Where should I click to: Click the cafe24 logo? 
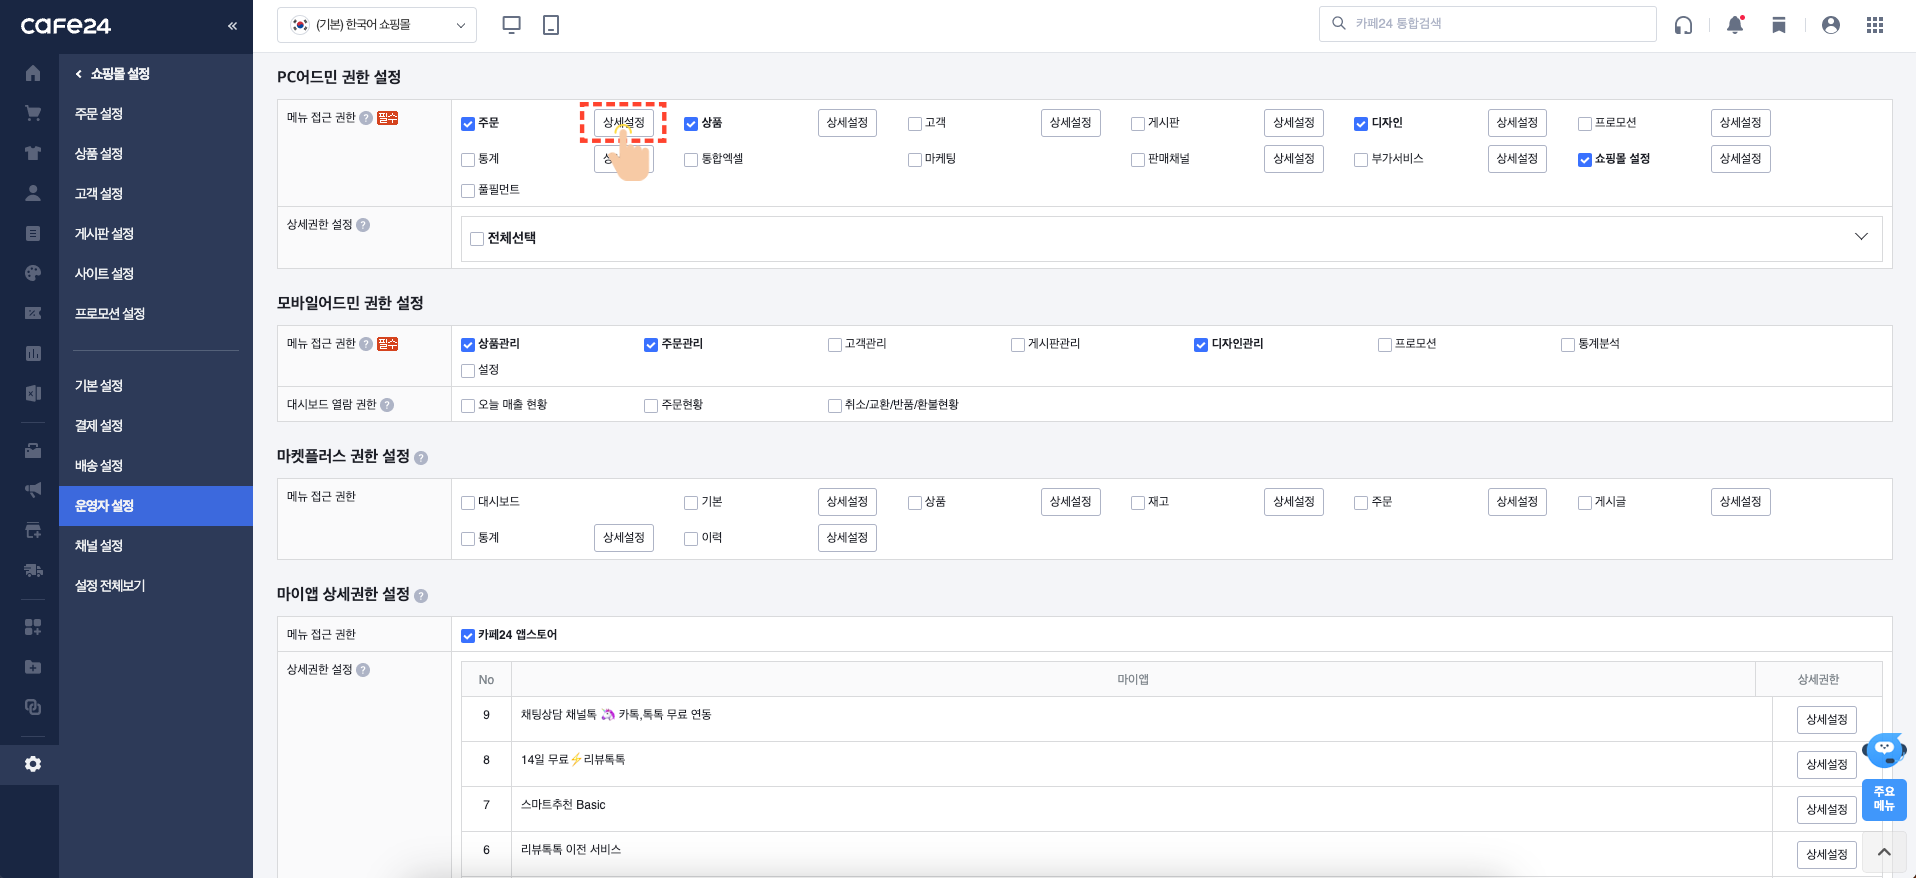[x=66, y=26]
